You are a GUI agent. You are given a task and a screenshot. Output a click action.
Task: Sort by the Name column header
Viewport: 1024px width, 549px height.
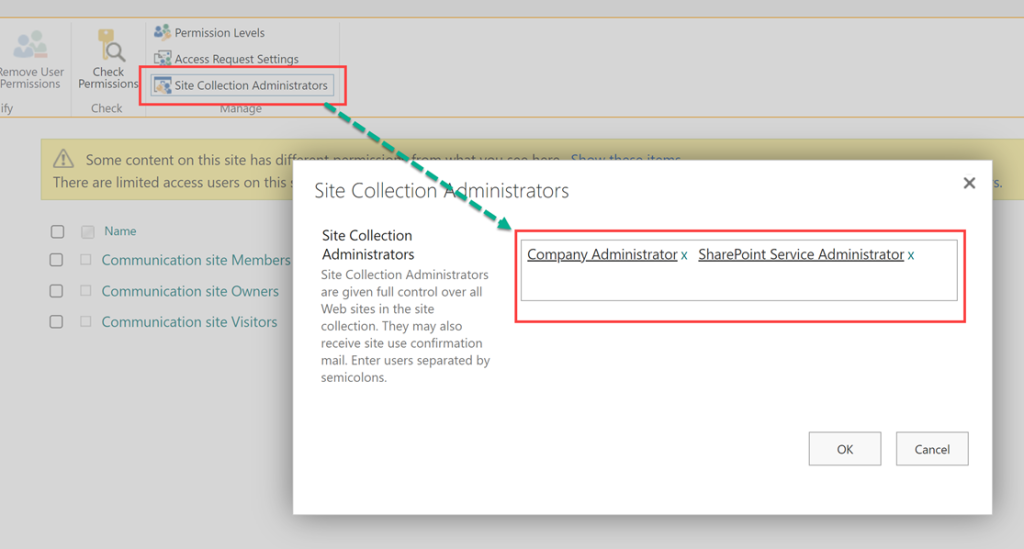(x=120, y=231)
